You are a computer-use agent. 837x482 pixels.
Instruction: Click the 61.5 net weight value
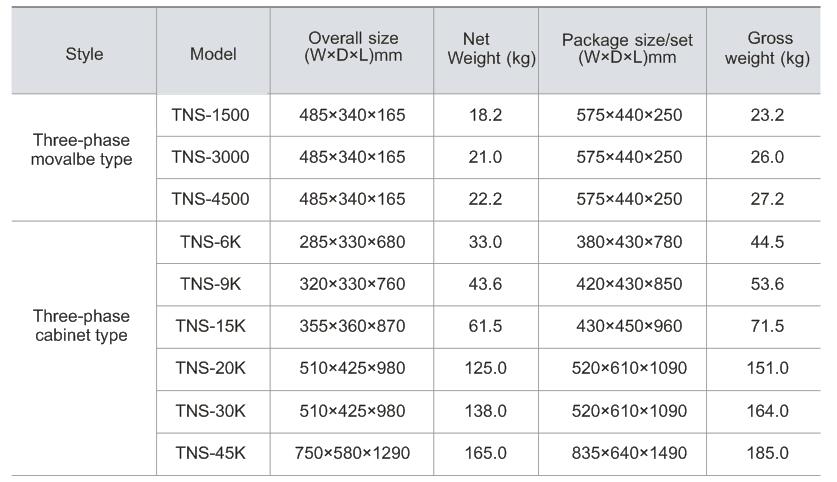click(x=485, y=326)
